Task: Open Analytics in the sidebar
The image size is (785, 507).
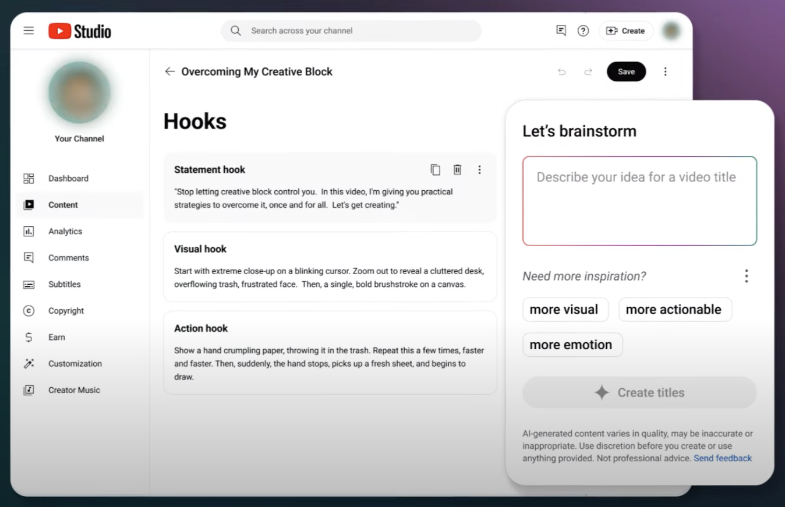Action: coord(65,231)
